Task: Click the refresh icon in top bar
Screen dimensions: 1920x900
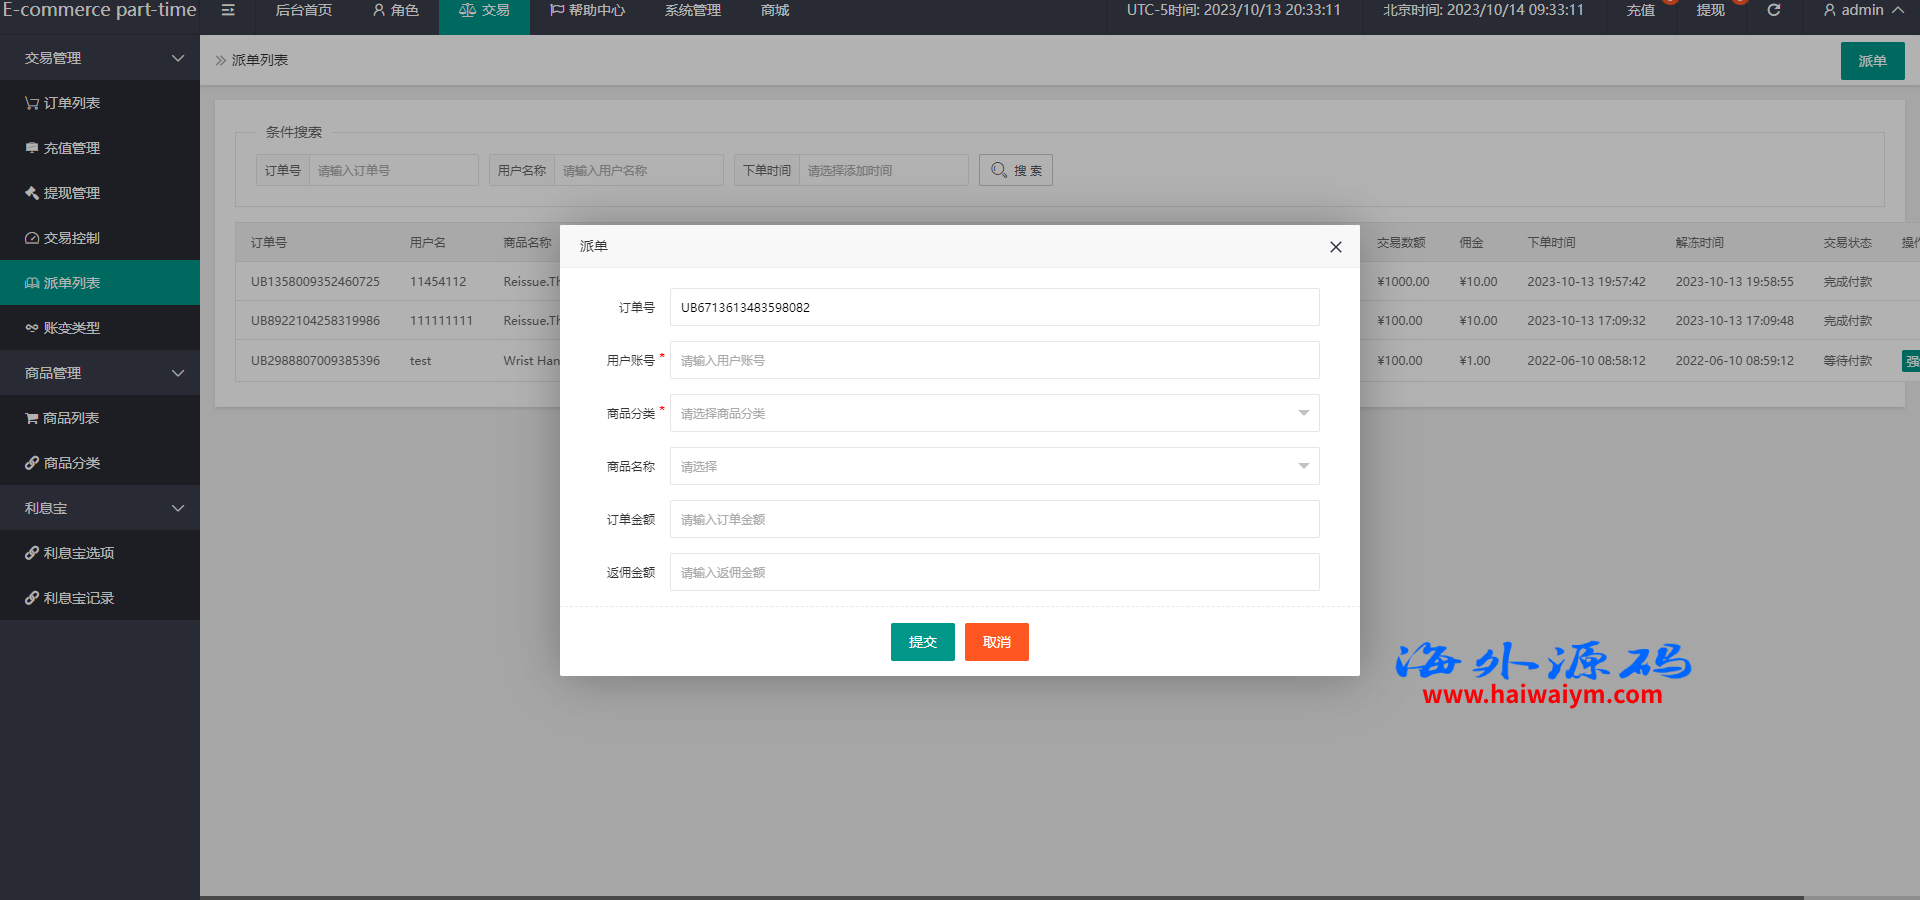Action: coord(1773,10)
